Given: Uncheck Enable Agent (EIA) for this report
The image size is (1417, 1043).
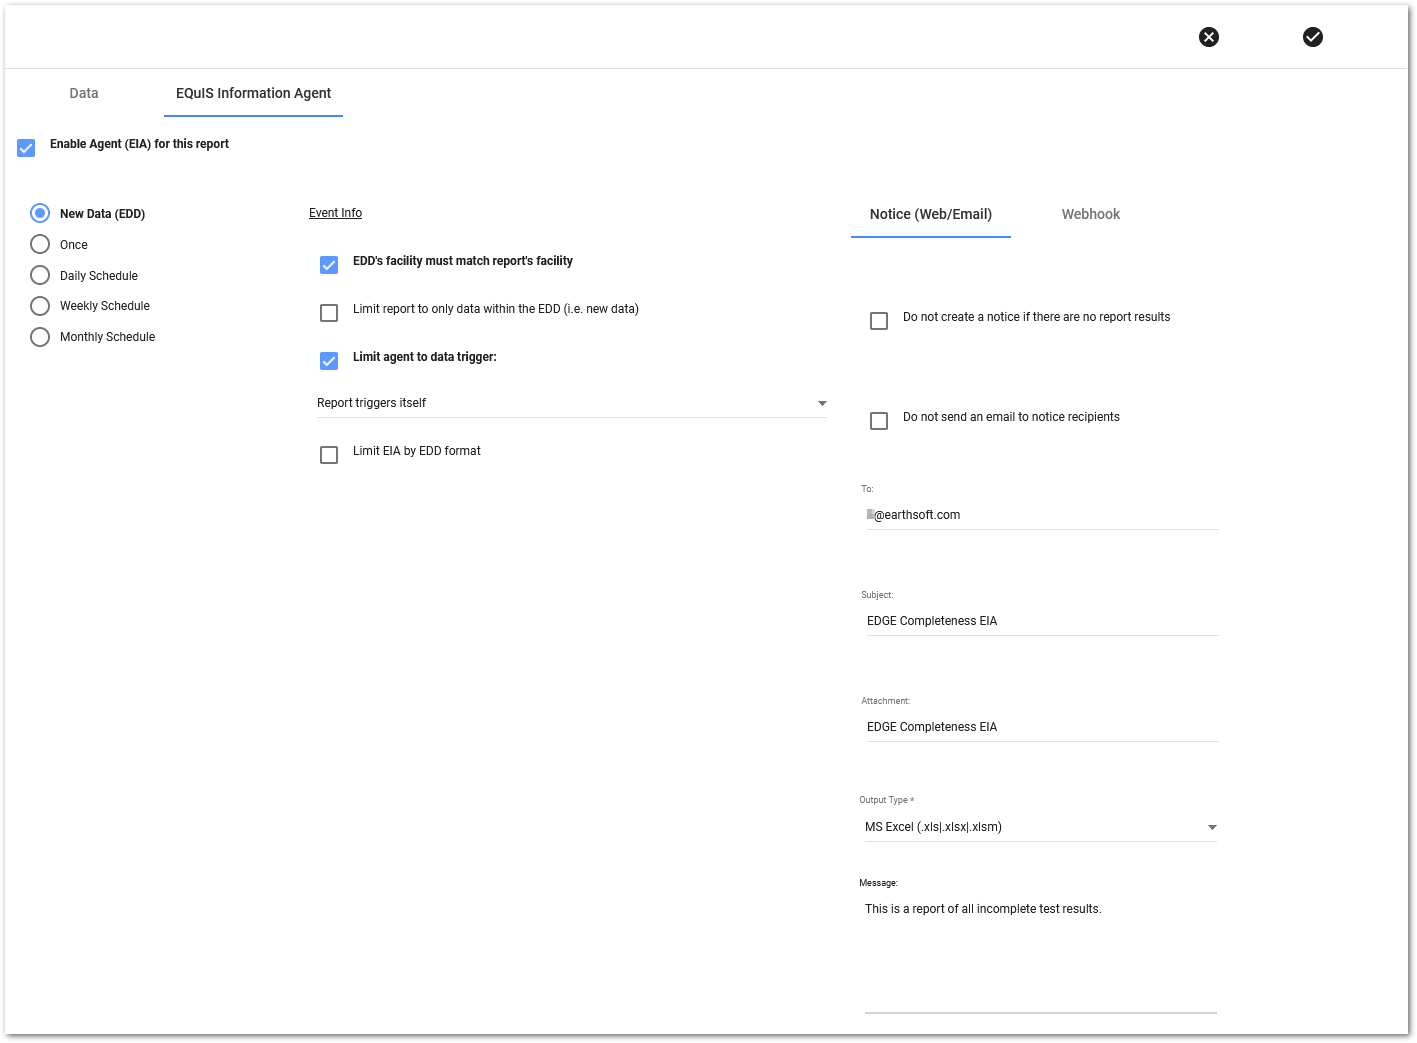Looking at the screenshot, I should (27, 148).
